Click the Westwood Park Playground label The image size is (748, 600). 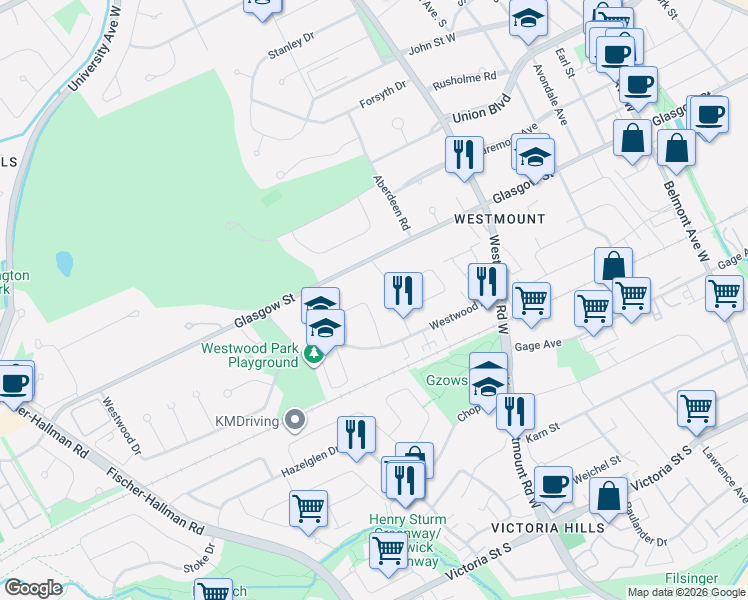coord(250,355)
